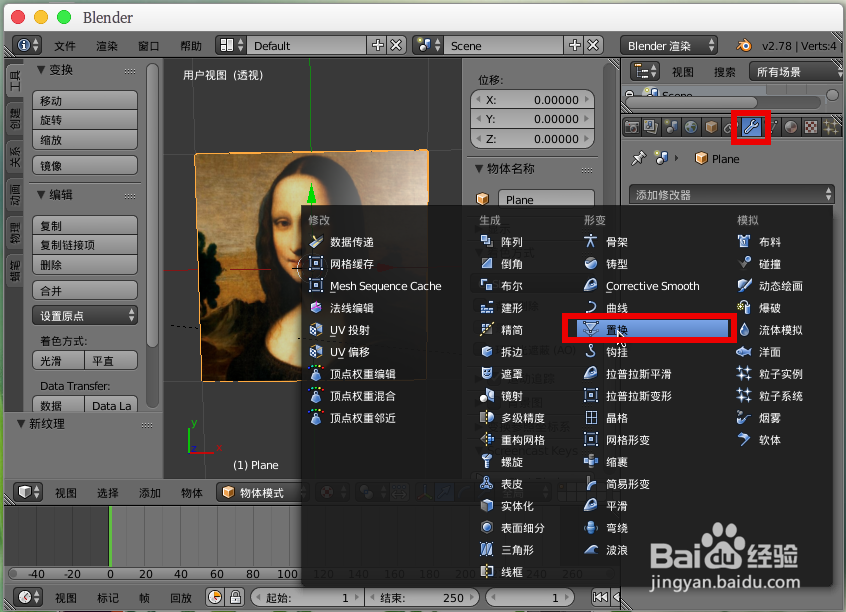Open the 添加修改器 add modifier dropdown
Viewport: 846px width, 612px height.
point(732,195)
